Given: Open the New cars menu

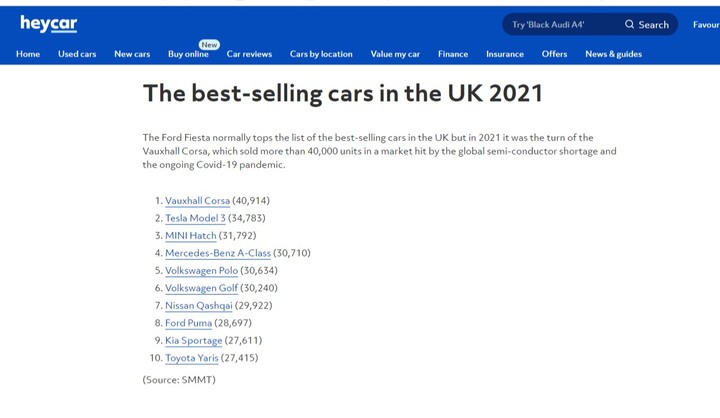Looking at the screenshot, I should [132, 54].
